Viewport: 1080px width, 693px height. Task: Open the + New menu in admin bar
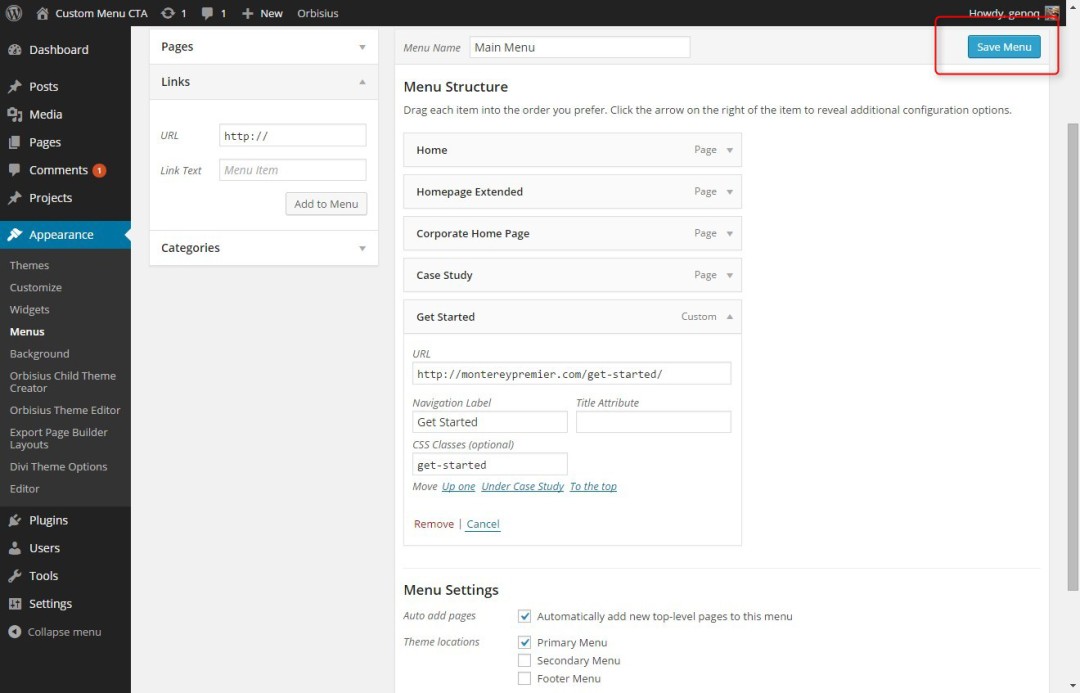(x=261, y=13)
